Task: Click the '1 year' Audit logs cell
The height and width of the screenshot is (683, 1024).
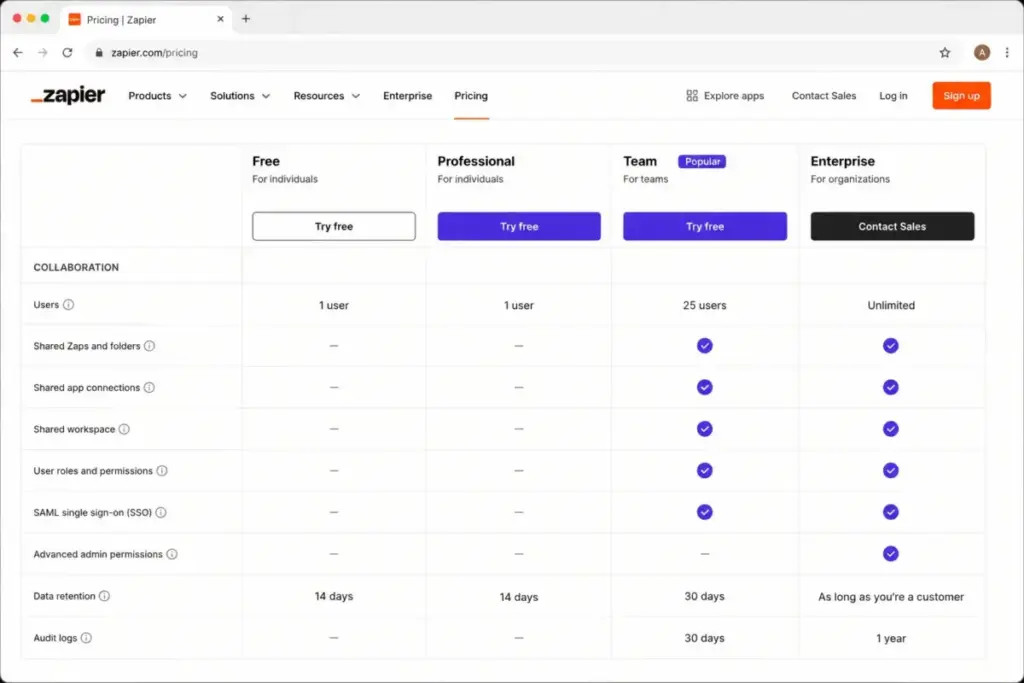Action: pyautogui.click(x=891, y=639)
